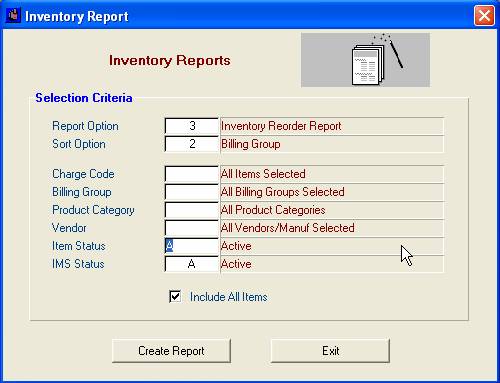
Task: Click the application icon in title bar
Action: click(13, 15)
